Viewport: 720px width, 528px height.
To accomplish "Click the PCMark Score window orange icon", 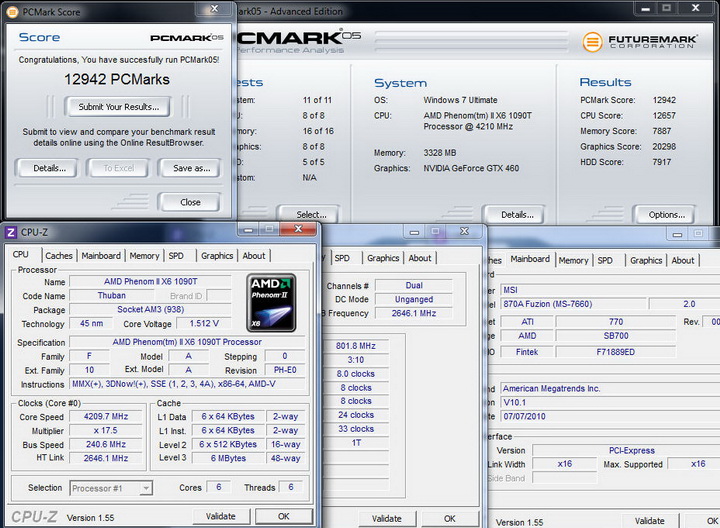I will (13, 12).
